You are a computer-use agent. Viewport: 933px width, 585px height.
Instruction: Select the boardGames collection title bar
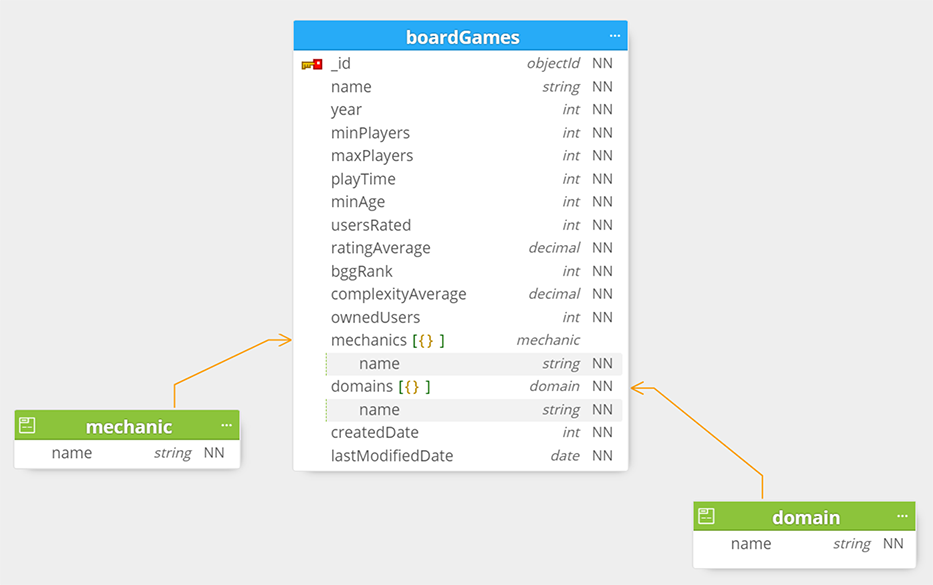461,36
